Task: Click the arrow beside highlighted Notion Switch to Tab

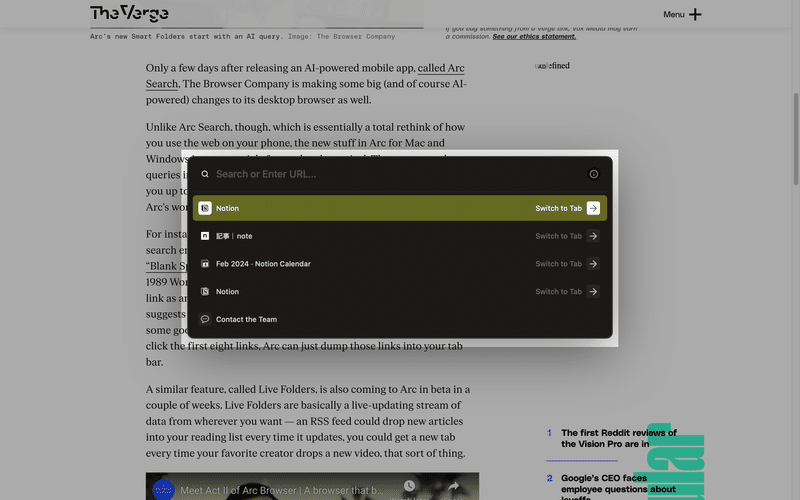Action: [x=593, y=208]
